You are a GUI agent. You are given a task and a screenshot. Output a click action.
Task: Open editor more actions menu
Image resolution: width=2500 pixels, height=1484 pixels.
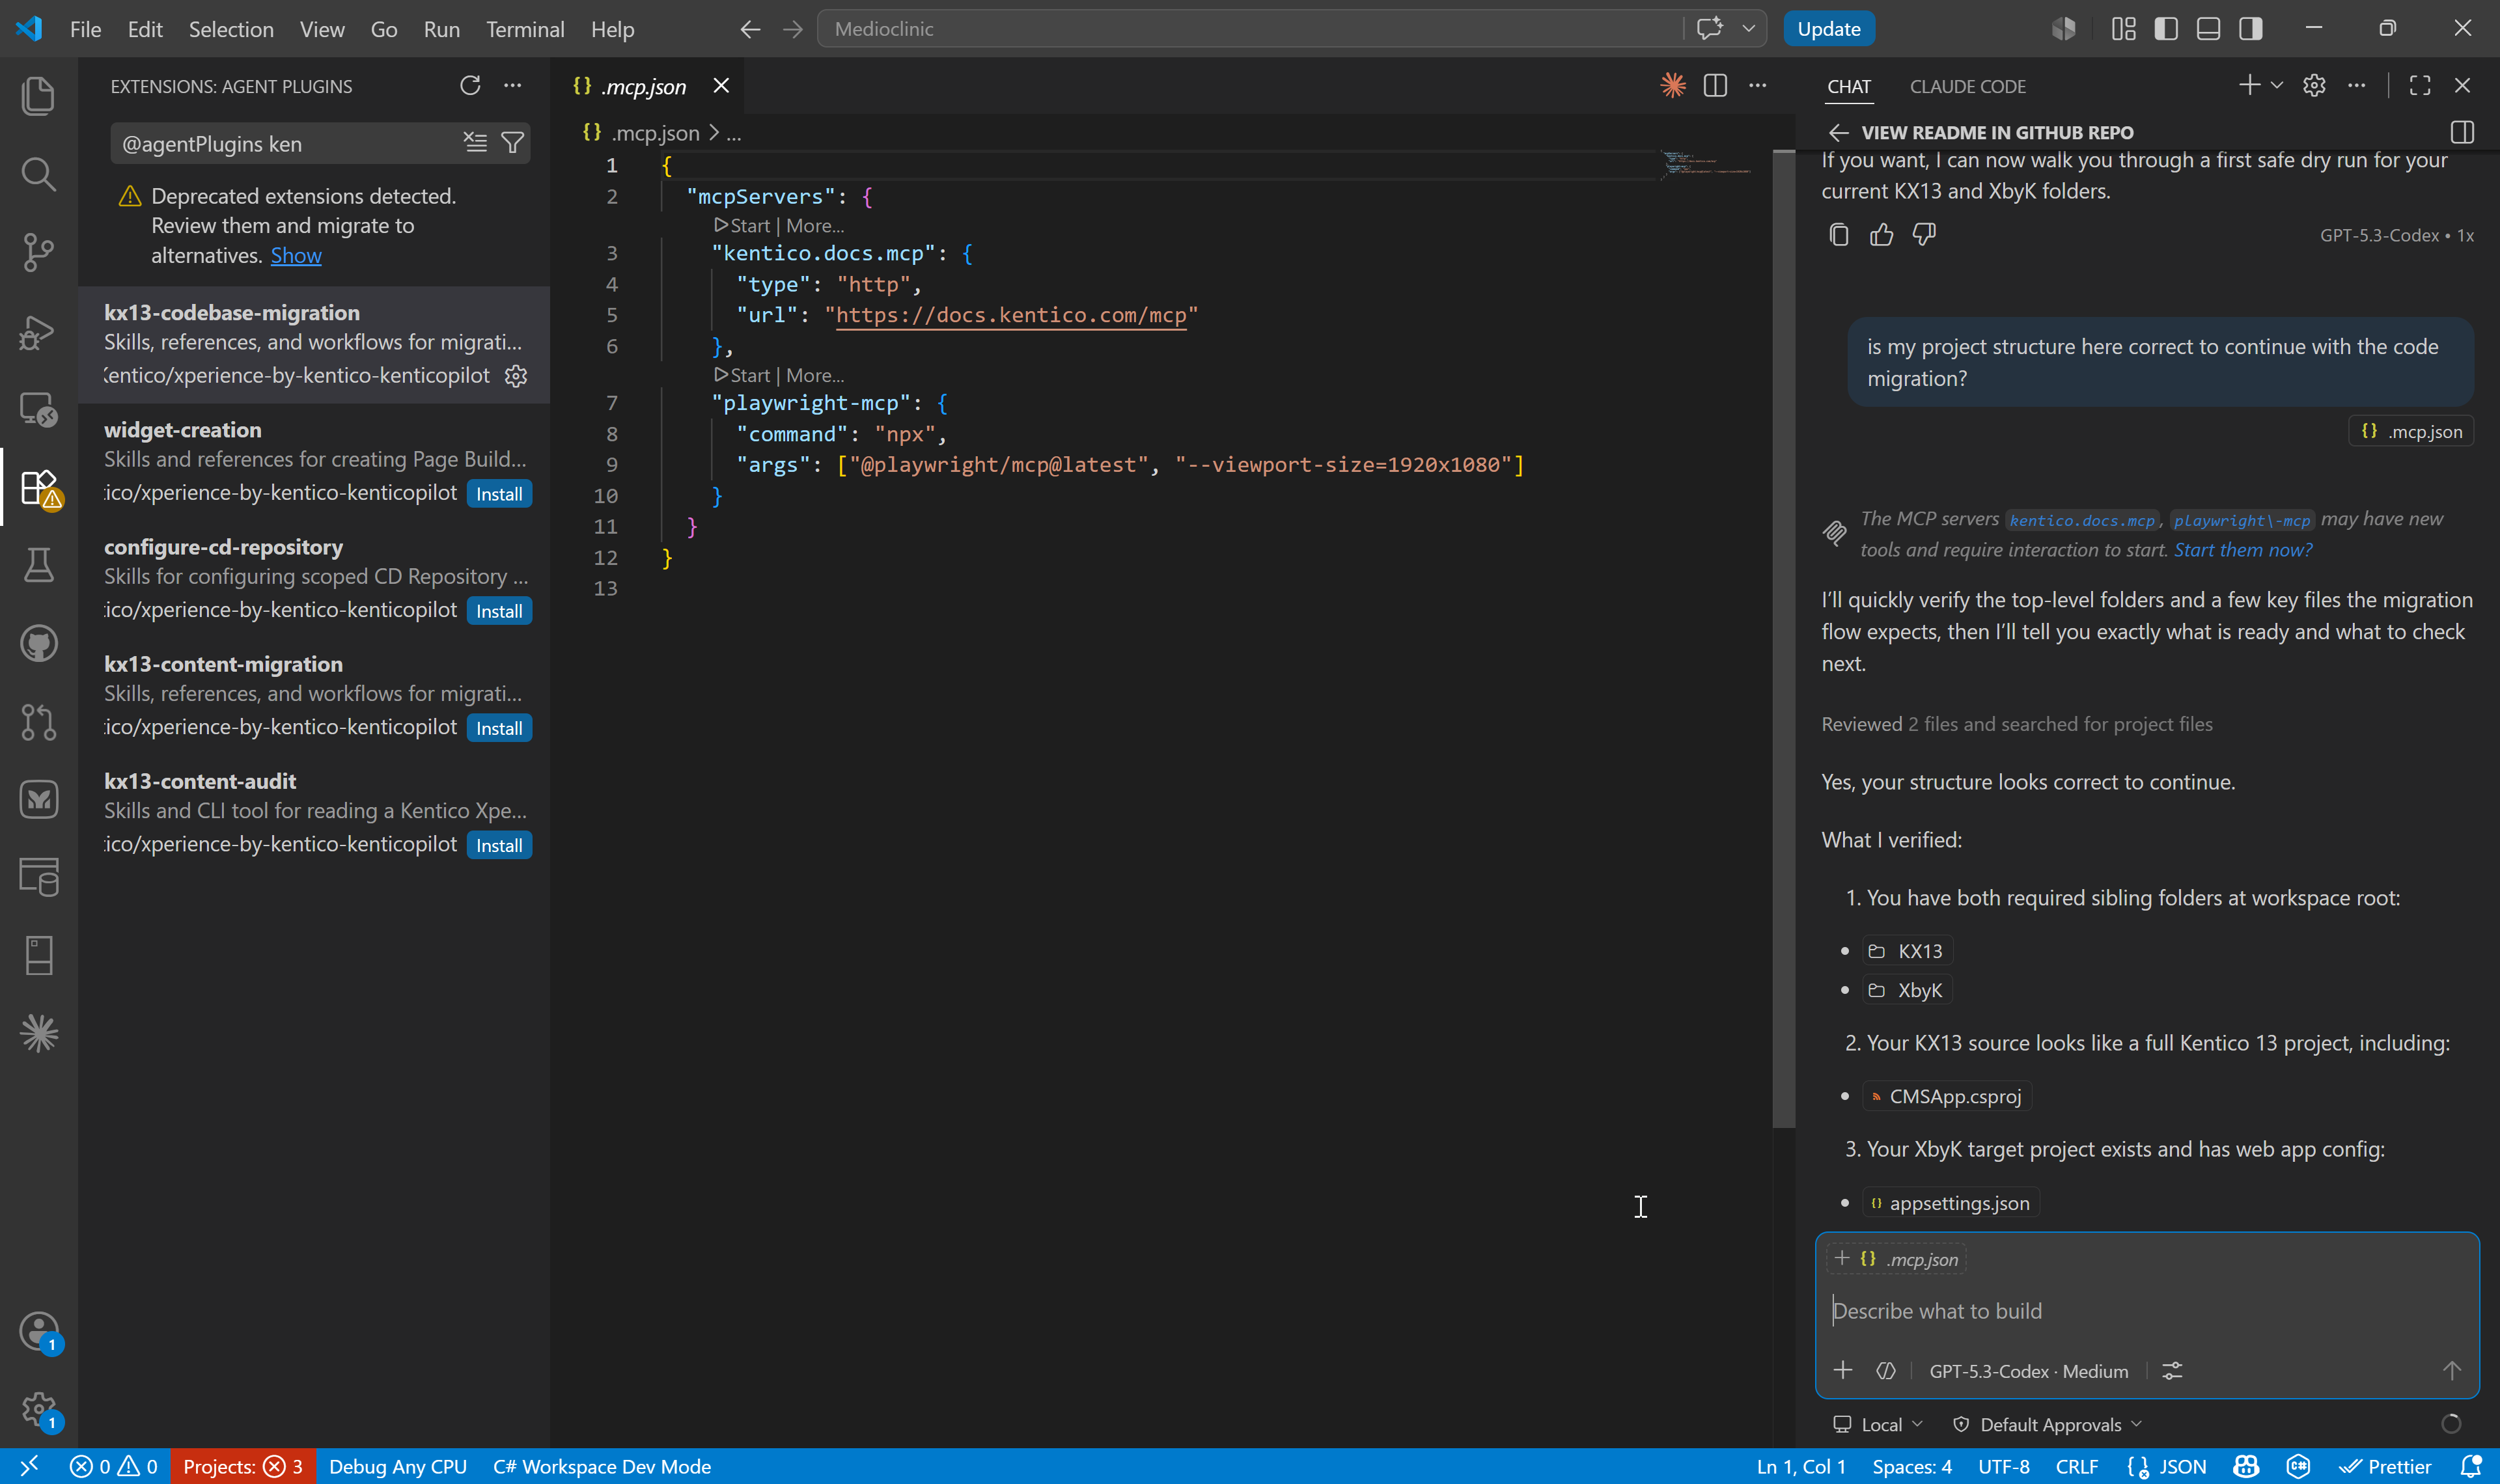[x=1757, y=86]
